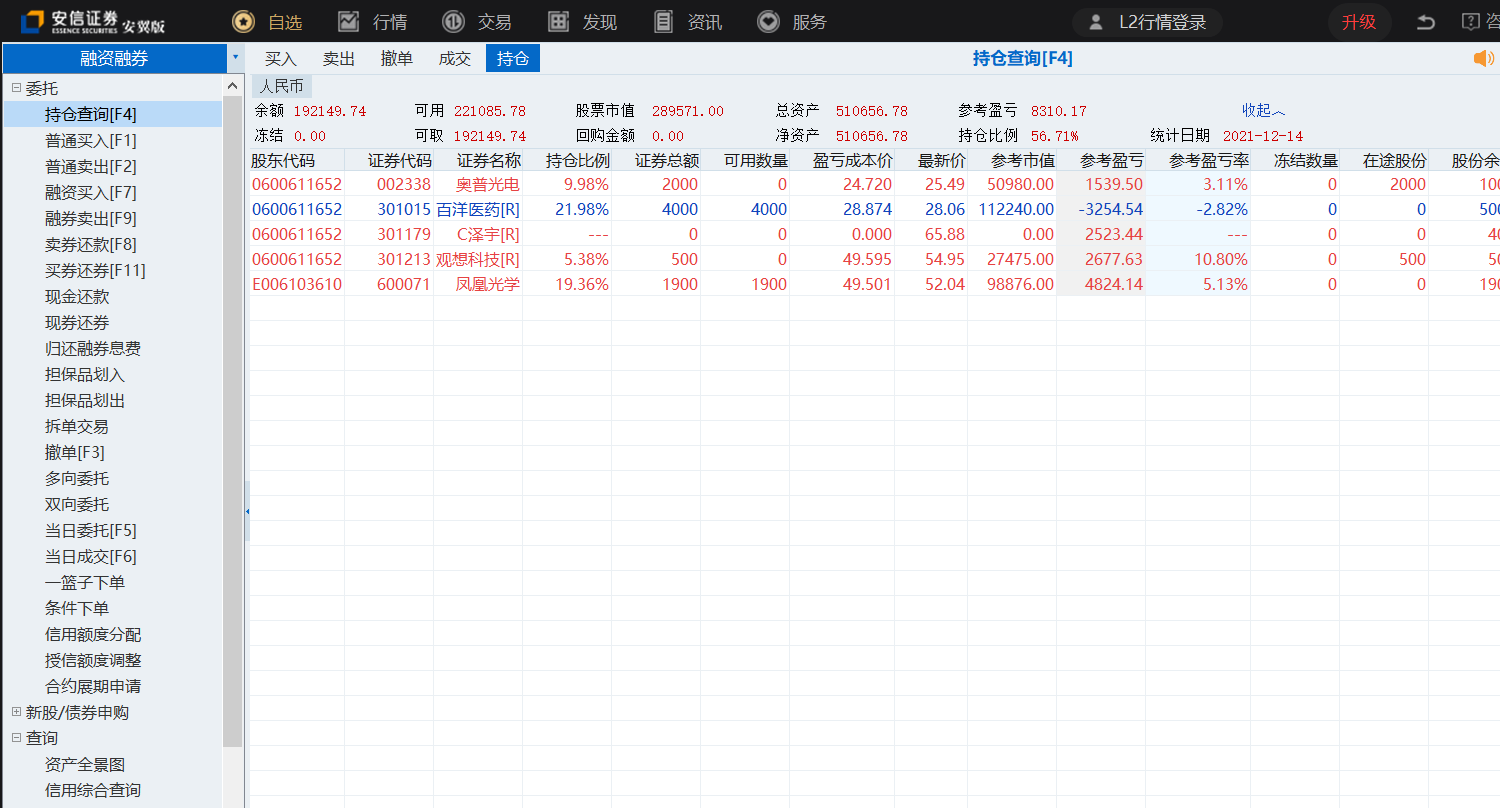The width and height of the screenshot is (1500, 808).
Task: Expand the 新股/债券申购 tree group
Action: point(16,712)
